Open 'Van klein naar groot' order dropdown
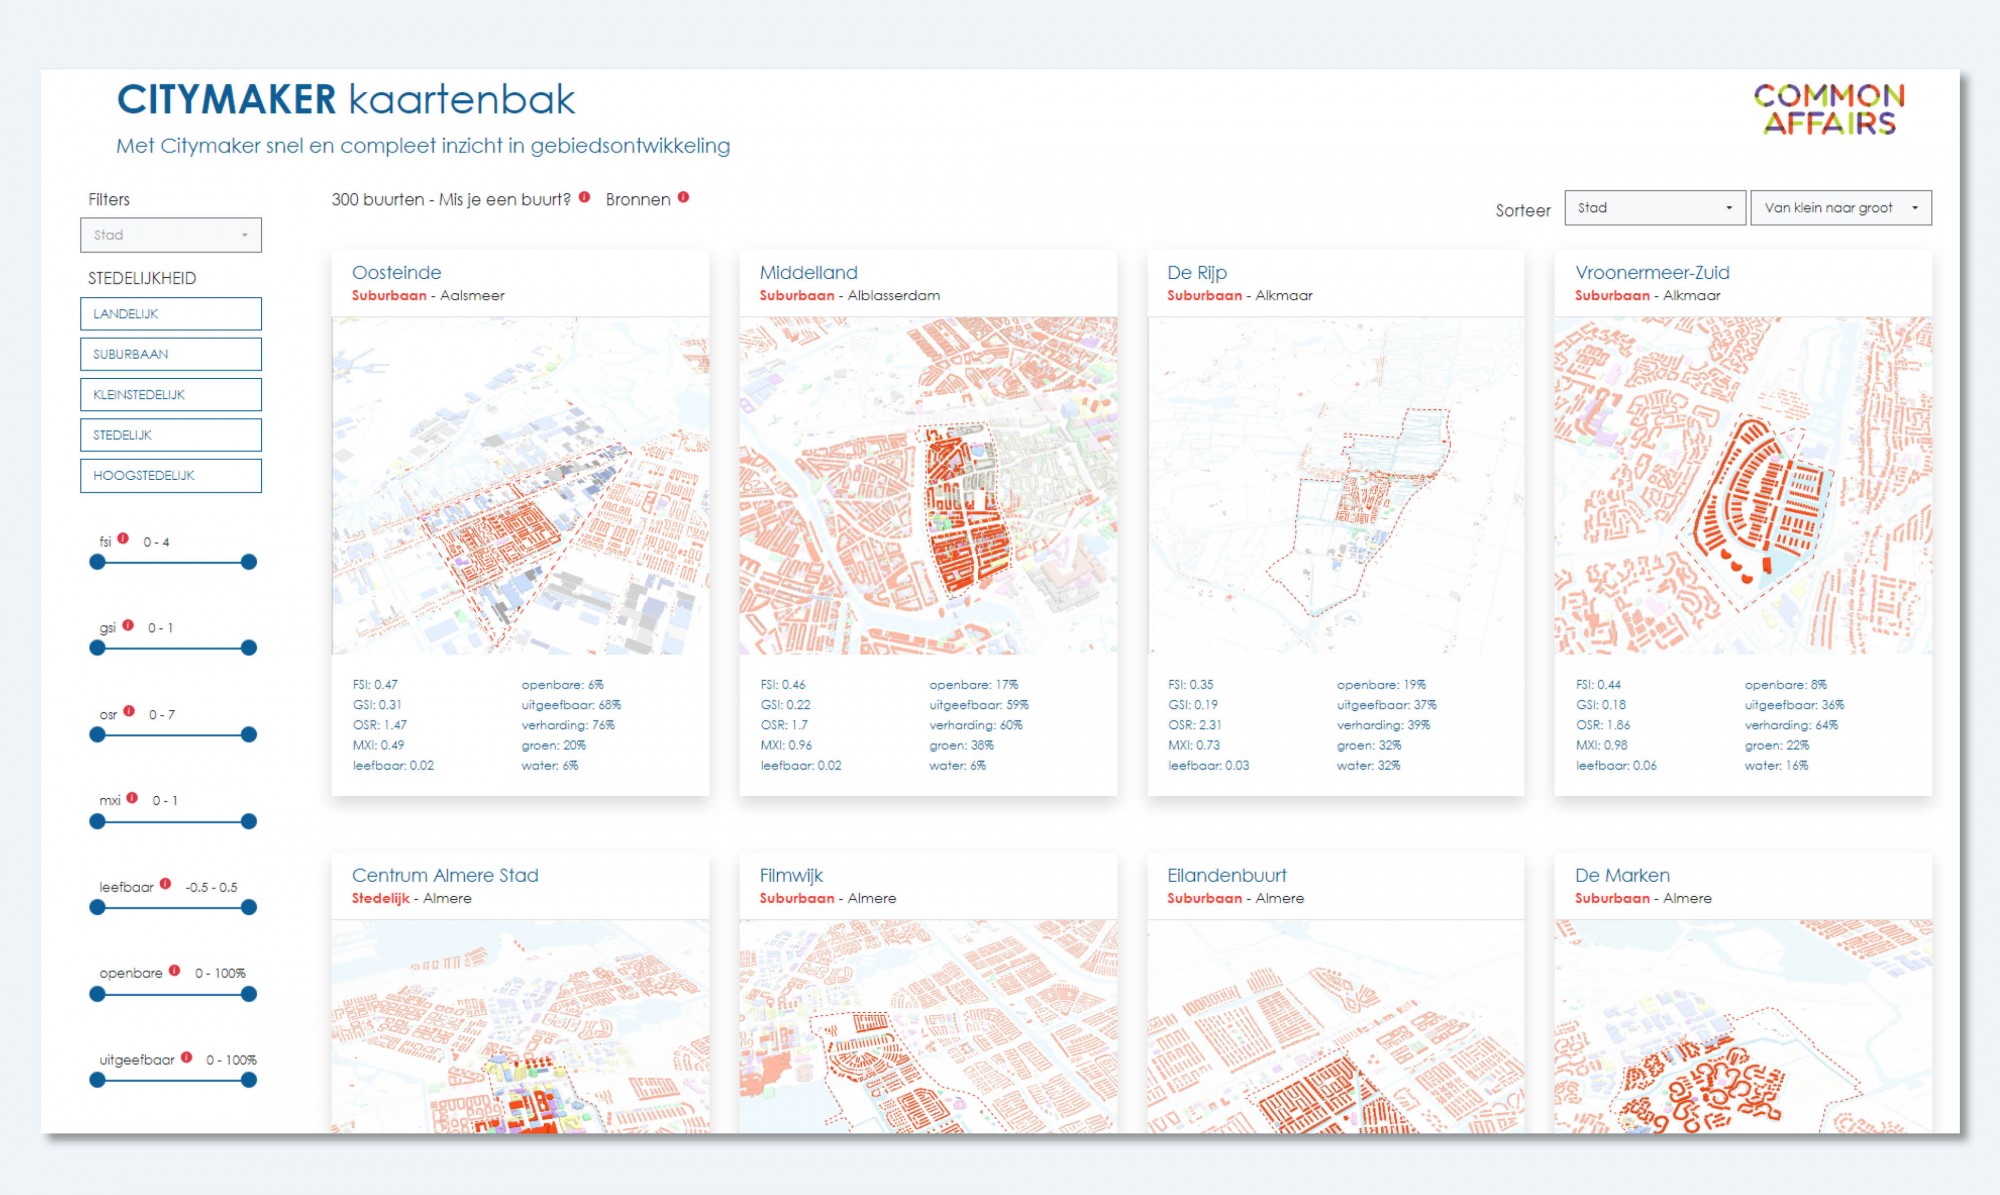2000x1195 pixels. point(1841,208)
